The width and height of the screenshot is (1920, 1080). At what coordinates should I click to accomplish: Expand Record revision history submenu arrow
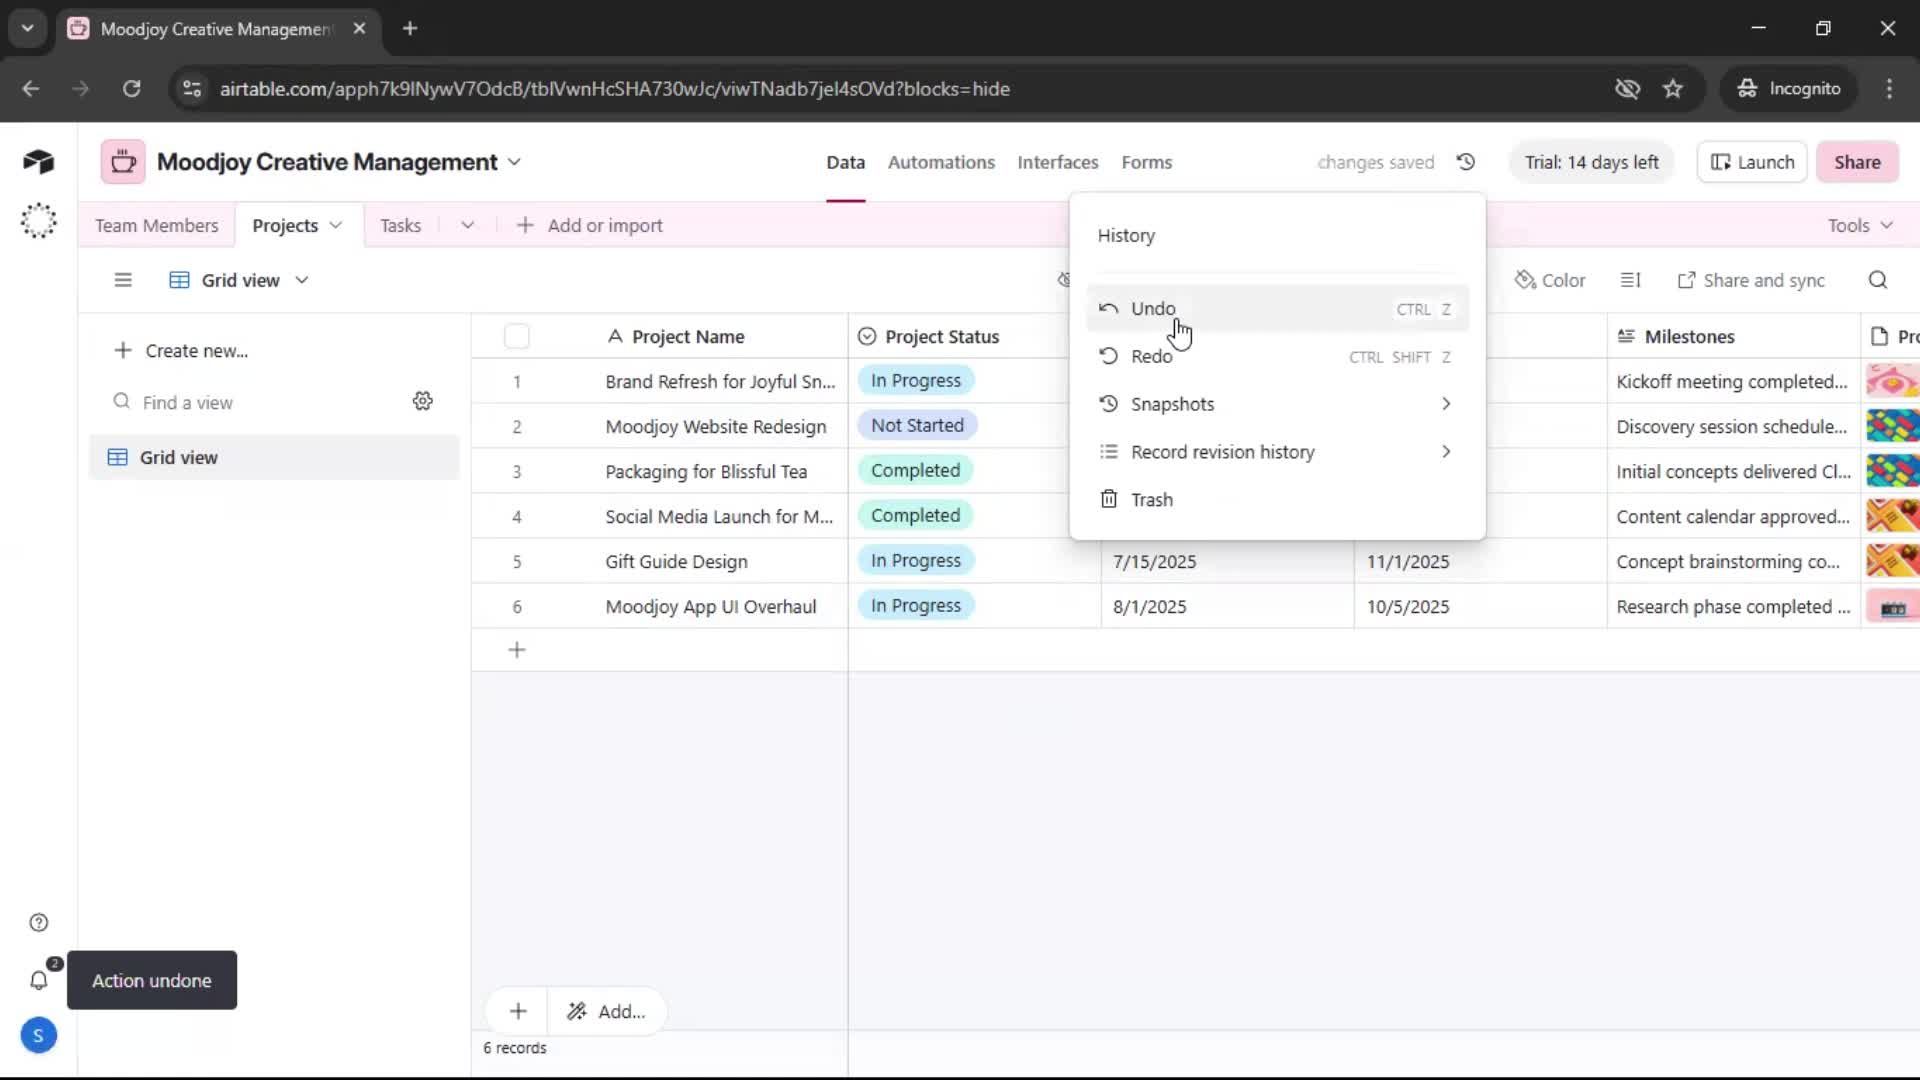(x=1446, y=452)
